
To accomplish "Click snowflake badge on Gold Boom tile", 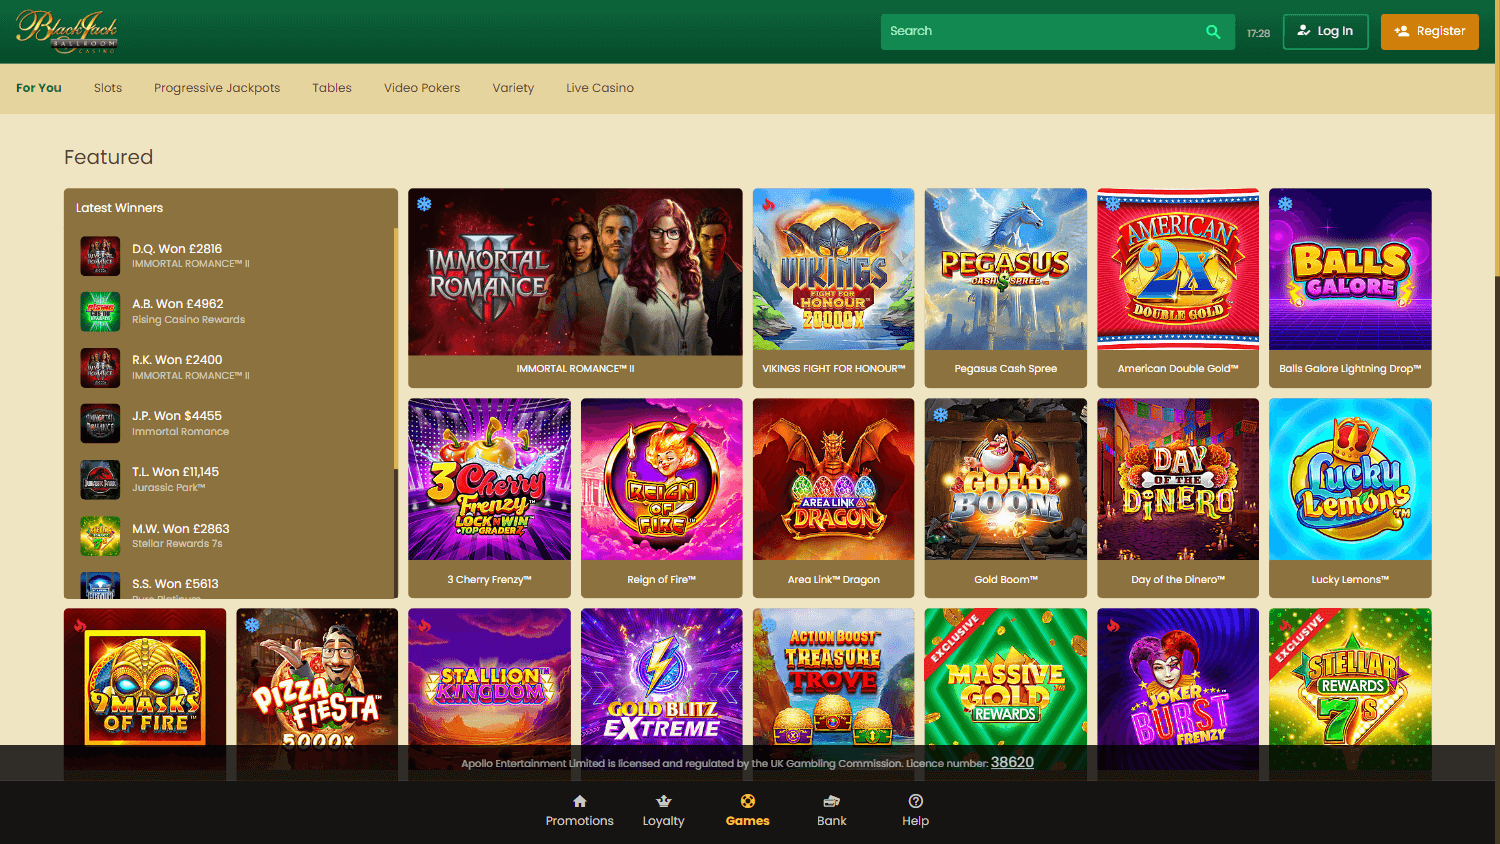I will point(940,414).
